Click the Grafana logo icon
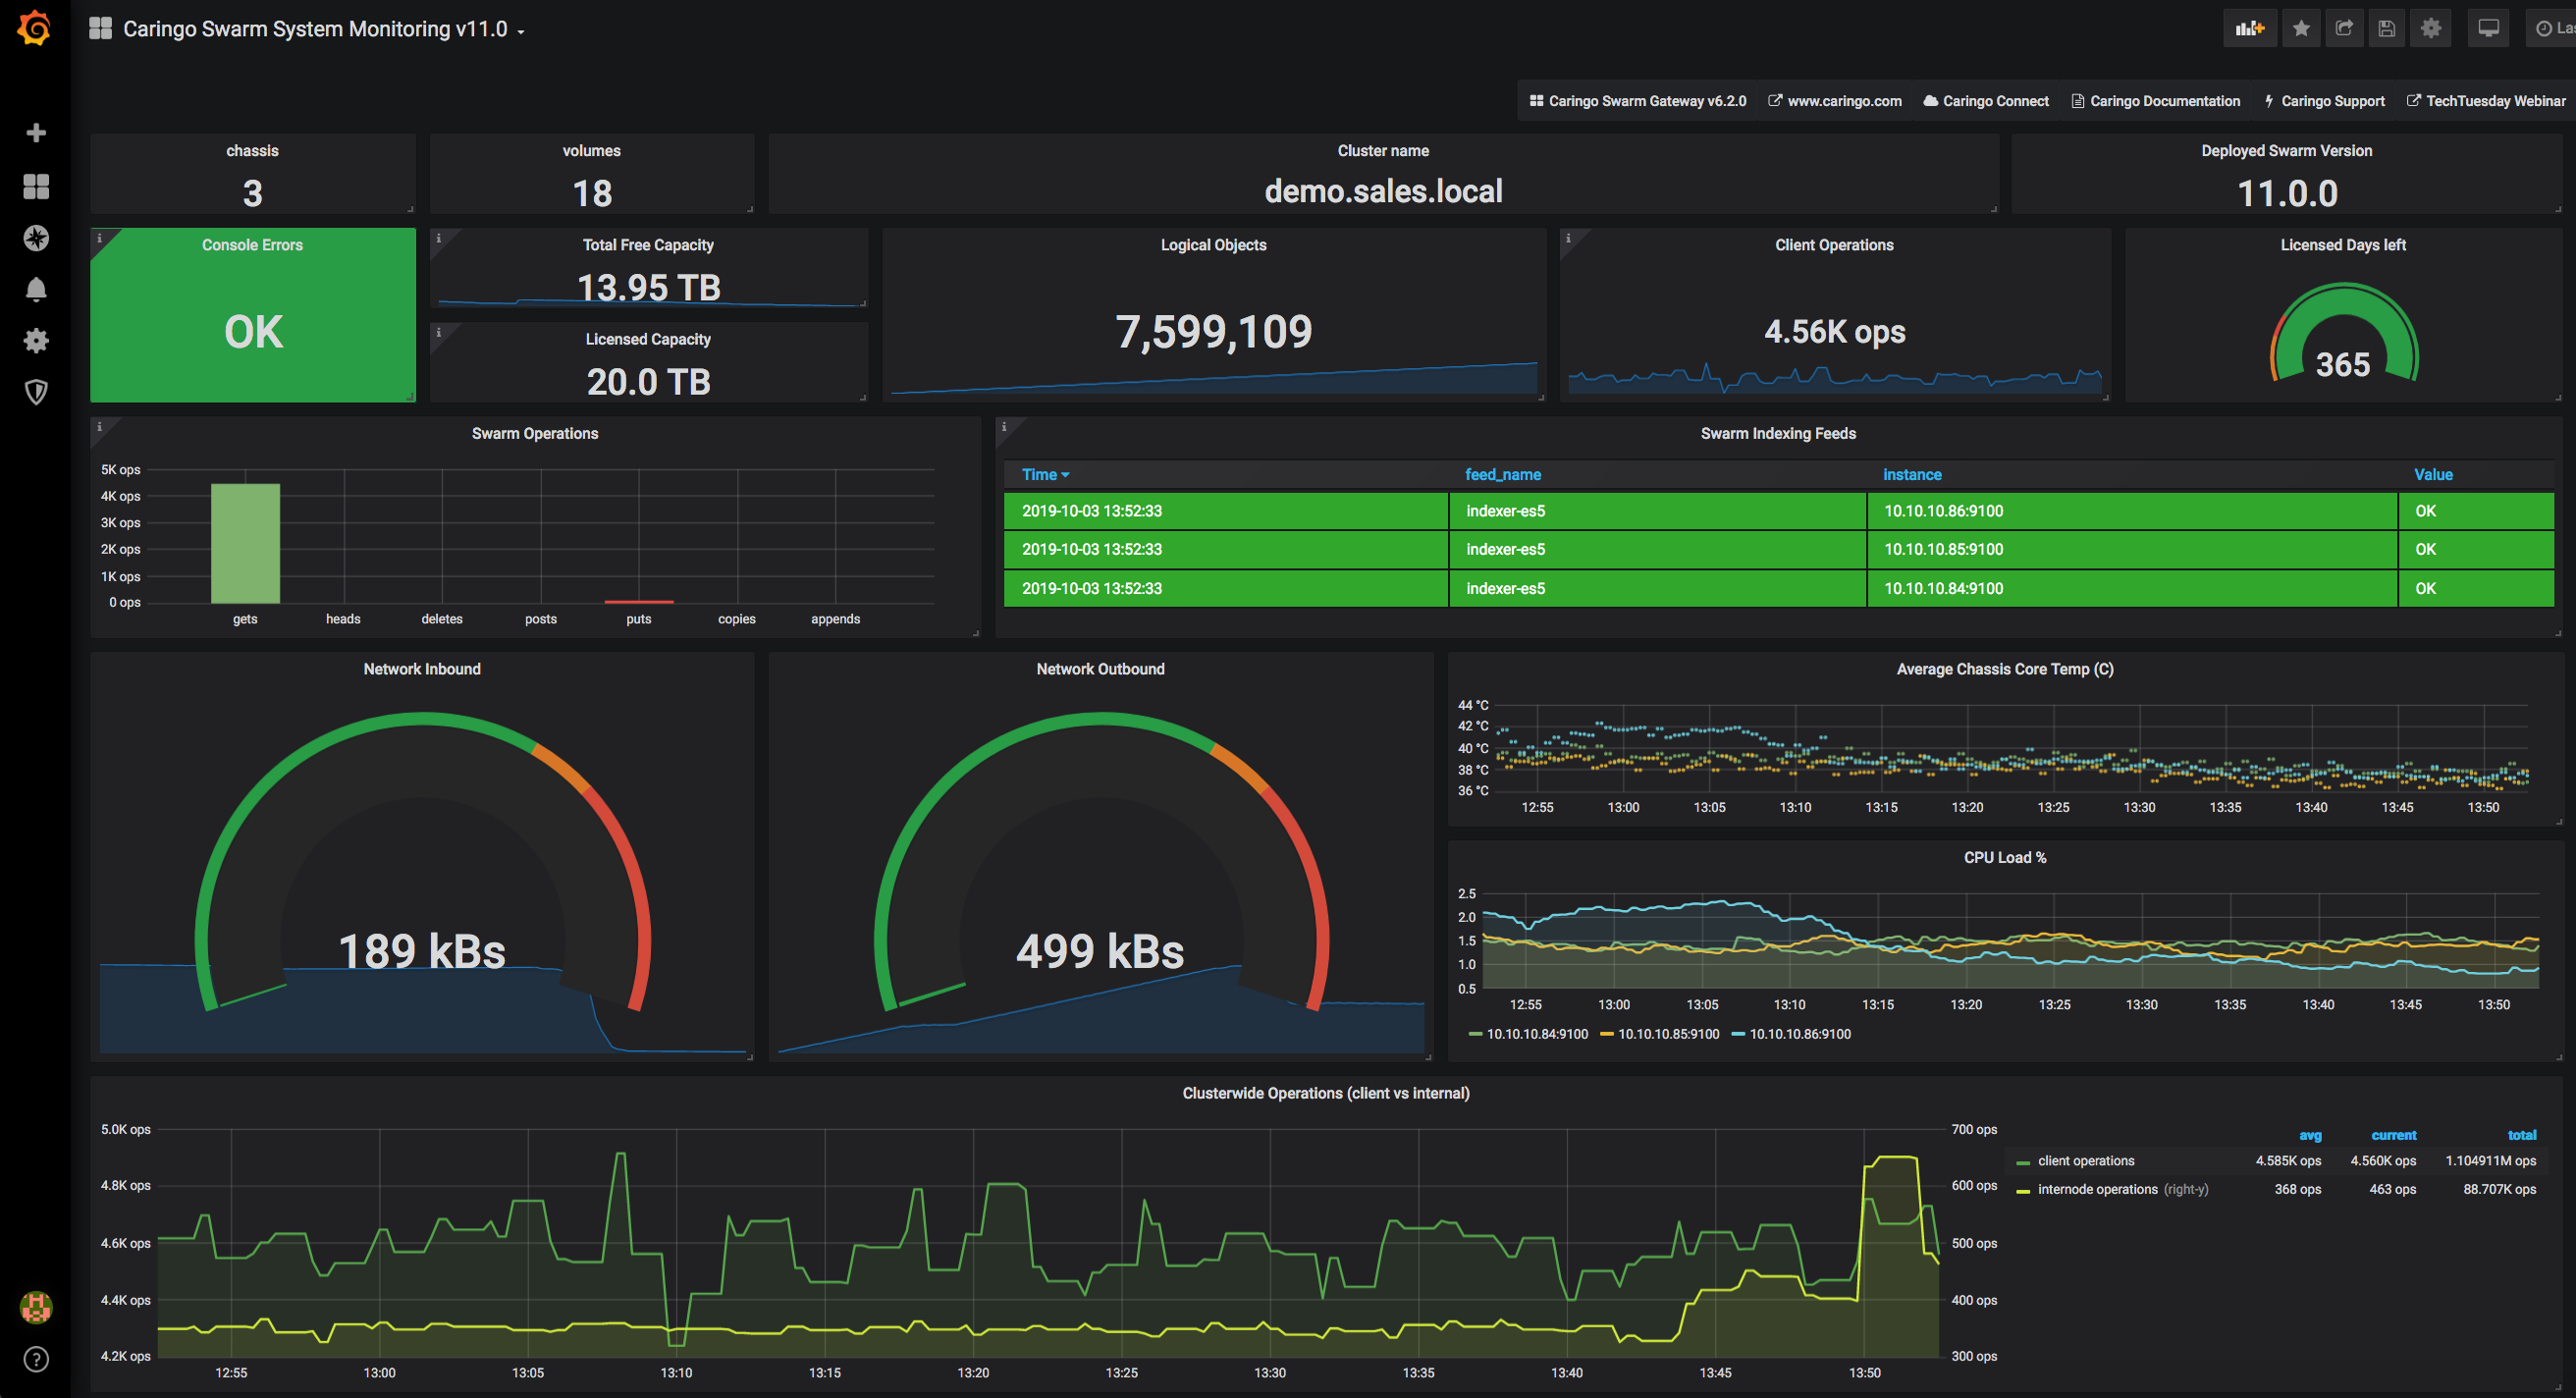 click(x=35, y=28)
